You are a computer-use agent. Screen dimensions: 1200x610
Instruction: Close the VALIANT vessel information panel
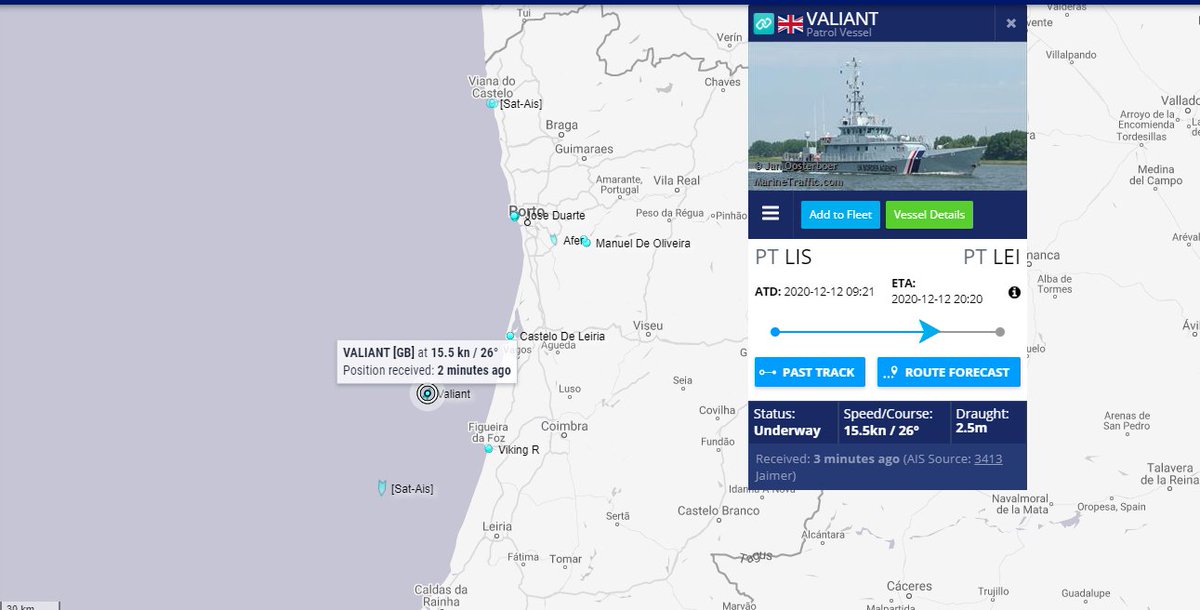click(1011, 22)
